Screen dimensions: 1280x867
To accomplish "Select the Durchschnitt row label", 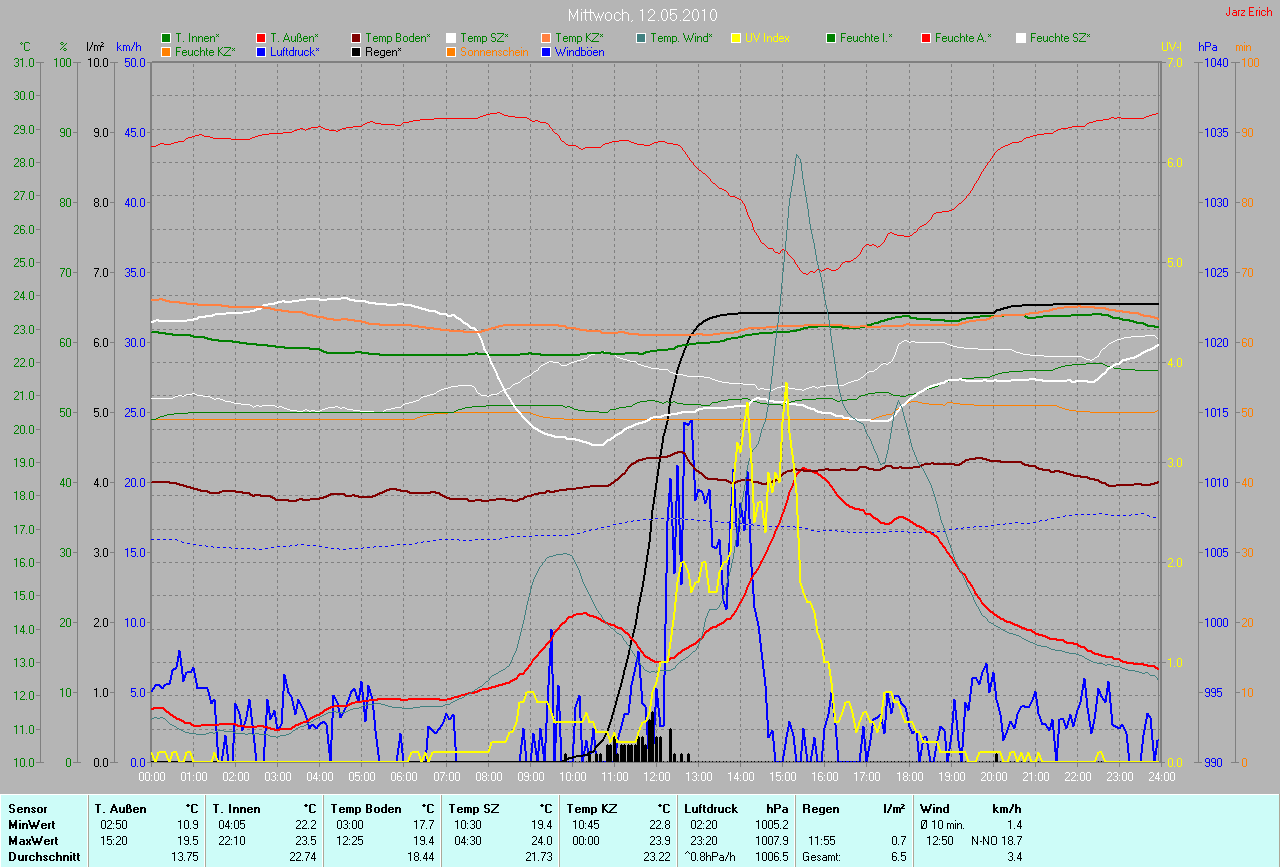I will (x=44, y=857).
